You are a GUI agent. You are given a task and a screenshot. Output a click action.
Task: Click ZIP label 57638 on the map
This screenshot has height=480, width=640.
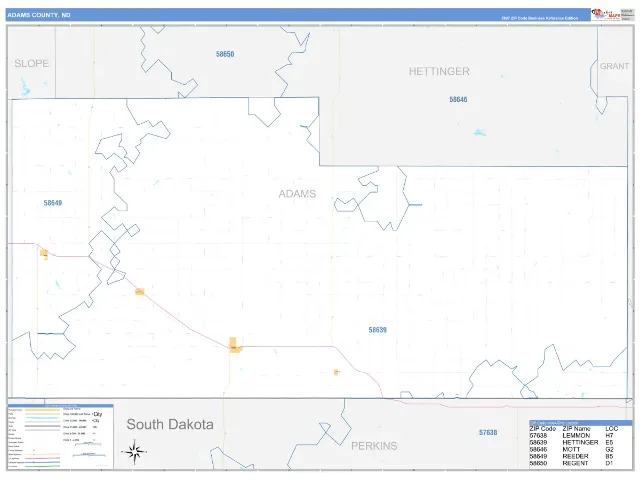pyautogui.click(x=488, y=432)
